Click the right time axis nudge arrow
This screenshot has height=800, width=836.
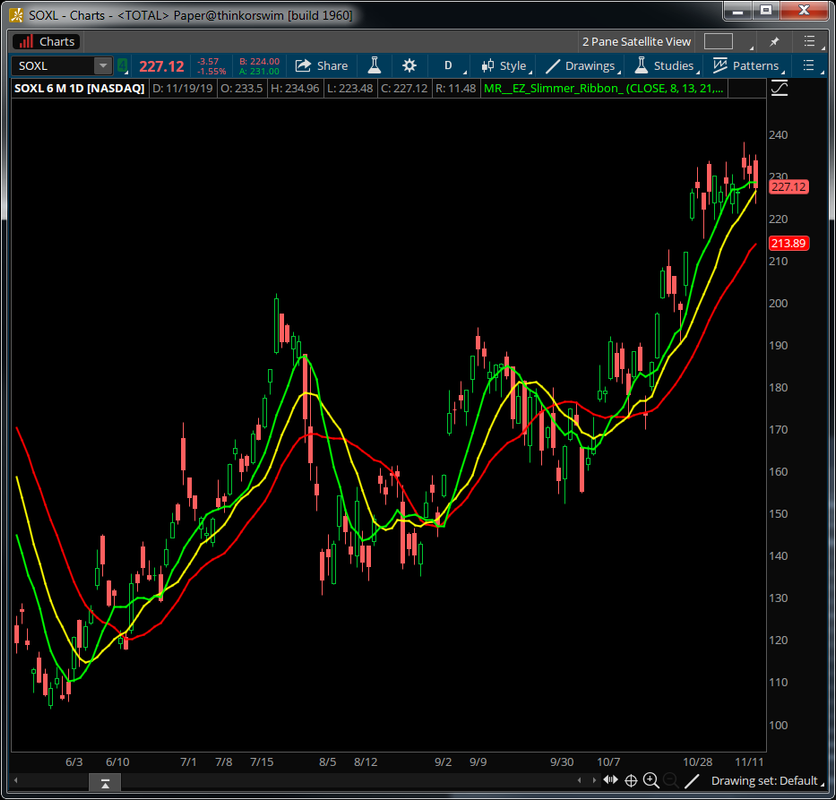(x=594, y=780)
